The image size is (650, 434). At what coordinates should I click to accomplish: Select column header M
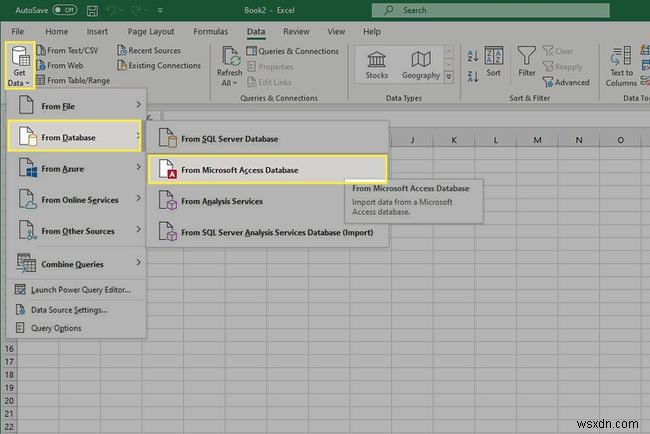click(x=537, y=140)
